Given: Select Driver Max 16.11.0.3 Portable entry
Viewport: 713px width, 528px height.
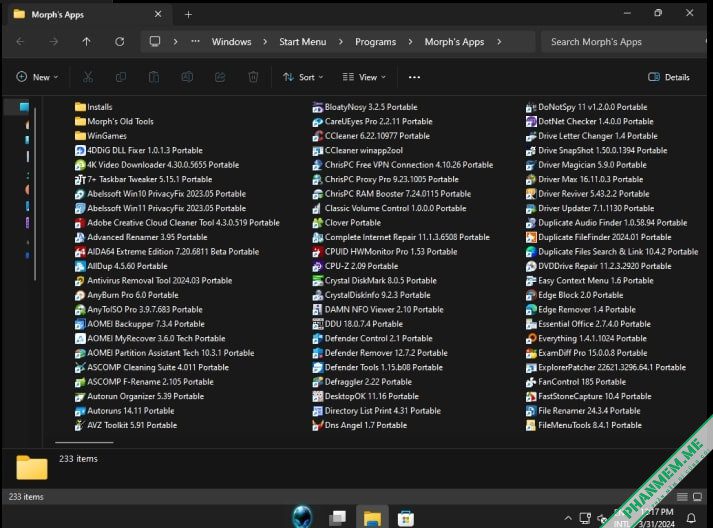Looking at the screenshot, I should pos(584,179).
